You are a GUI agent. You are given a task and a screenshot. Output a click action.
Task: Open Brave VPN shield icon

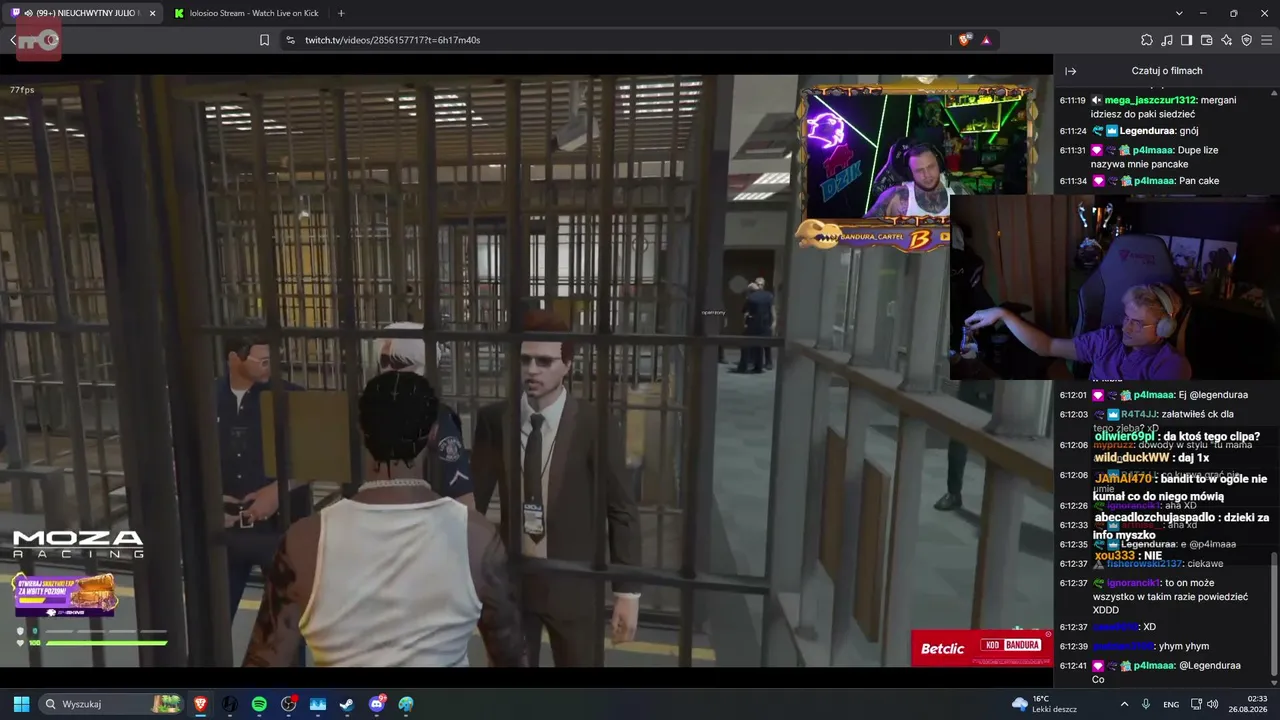1246,40
